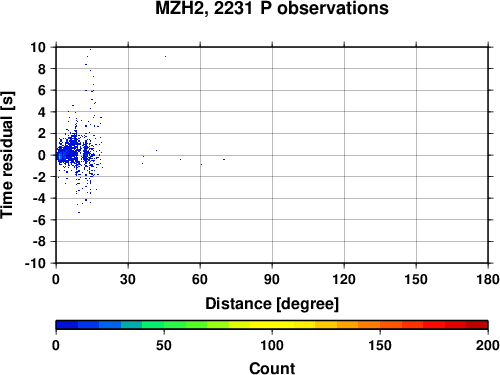Screen dimensions: 500x375
Task: Click y-axis tick label '6'
Action: point(42,90)
